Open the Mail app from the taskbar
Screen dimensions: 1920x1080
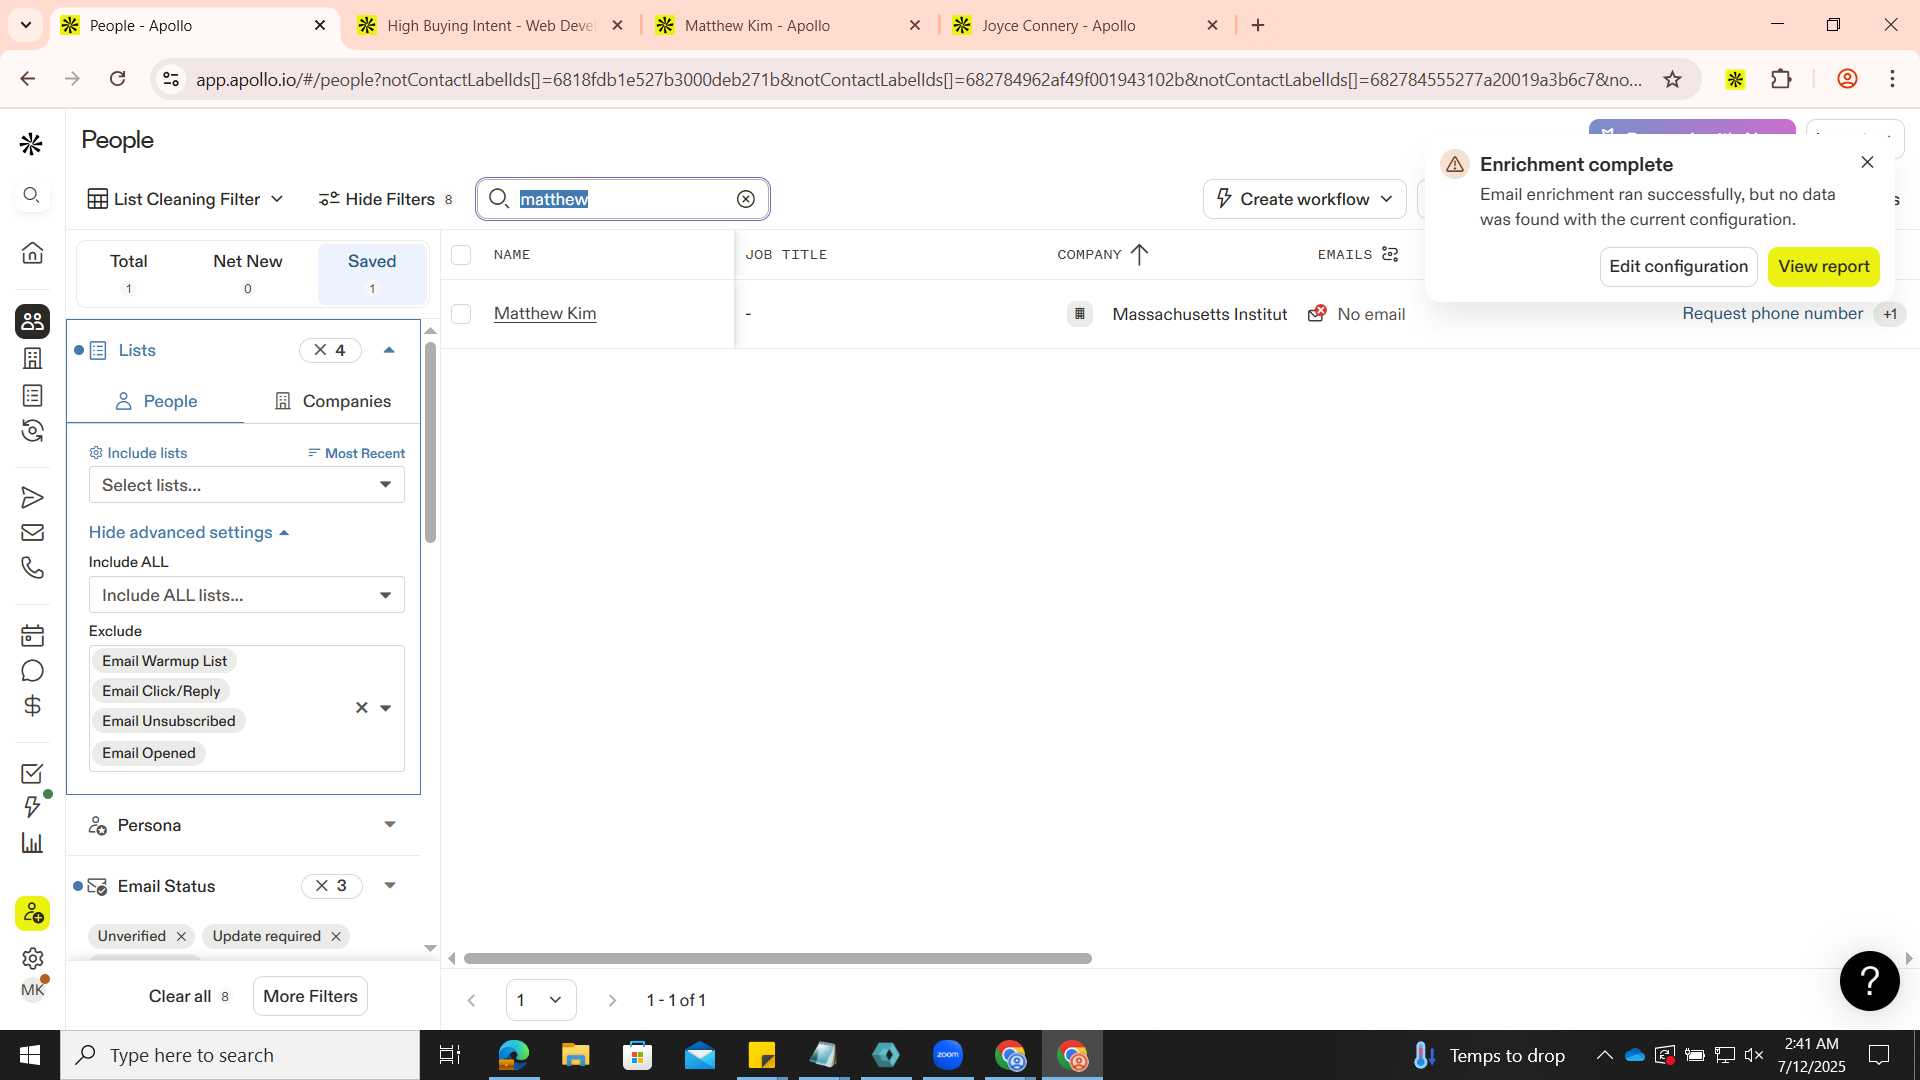699,1055
